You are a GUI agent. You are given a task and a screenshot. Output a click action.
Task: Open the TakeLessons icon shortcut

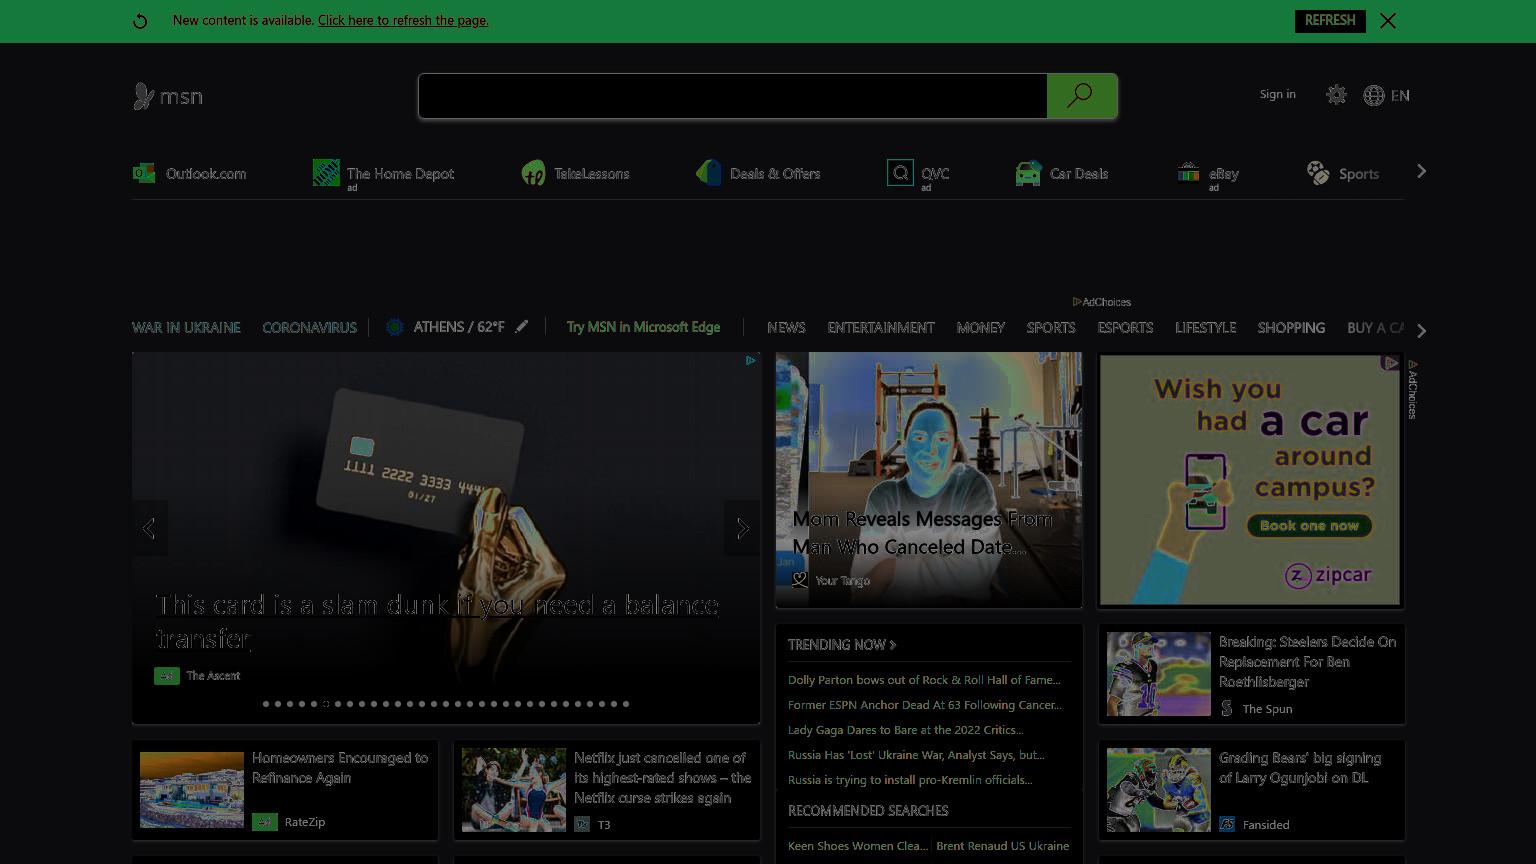click(x=533, y=173)
